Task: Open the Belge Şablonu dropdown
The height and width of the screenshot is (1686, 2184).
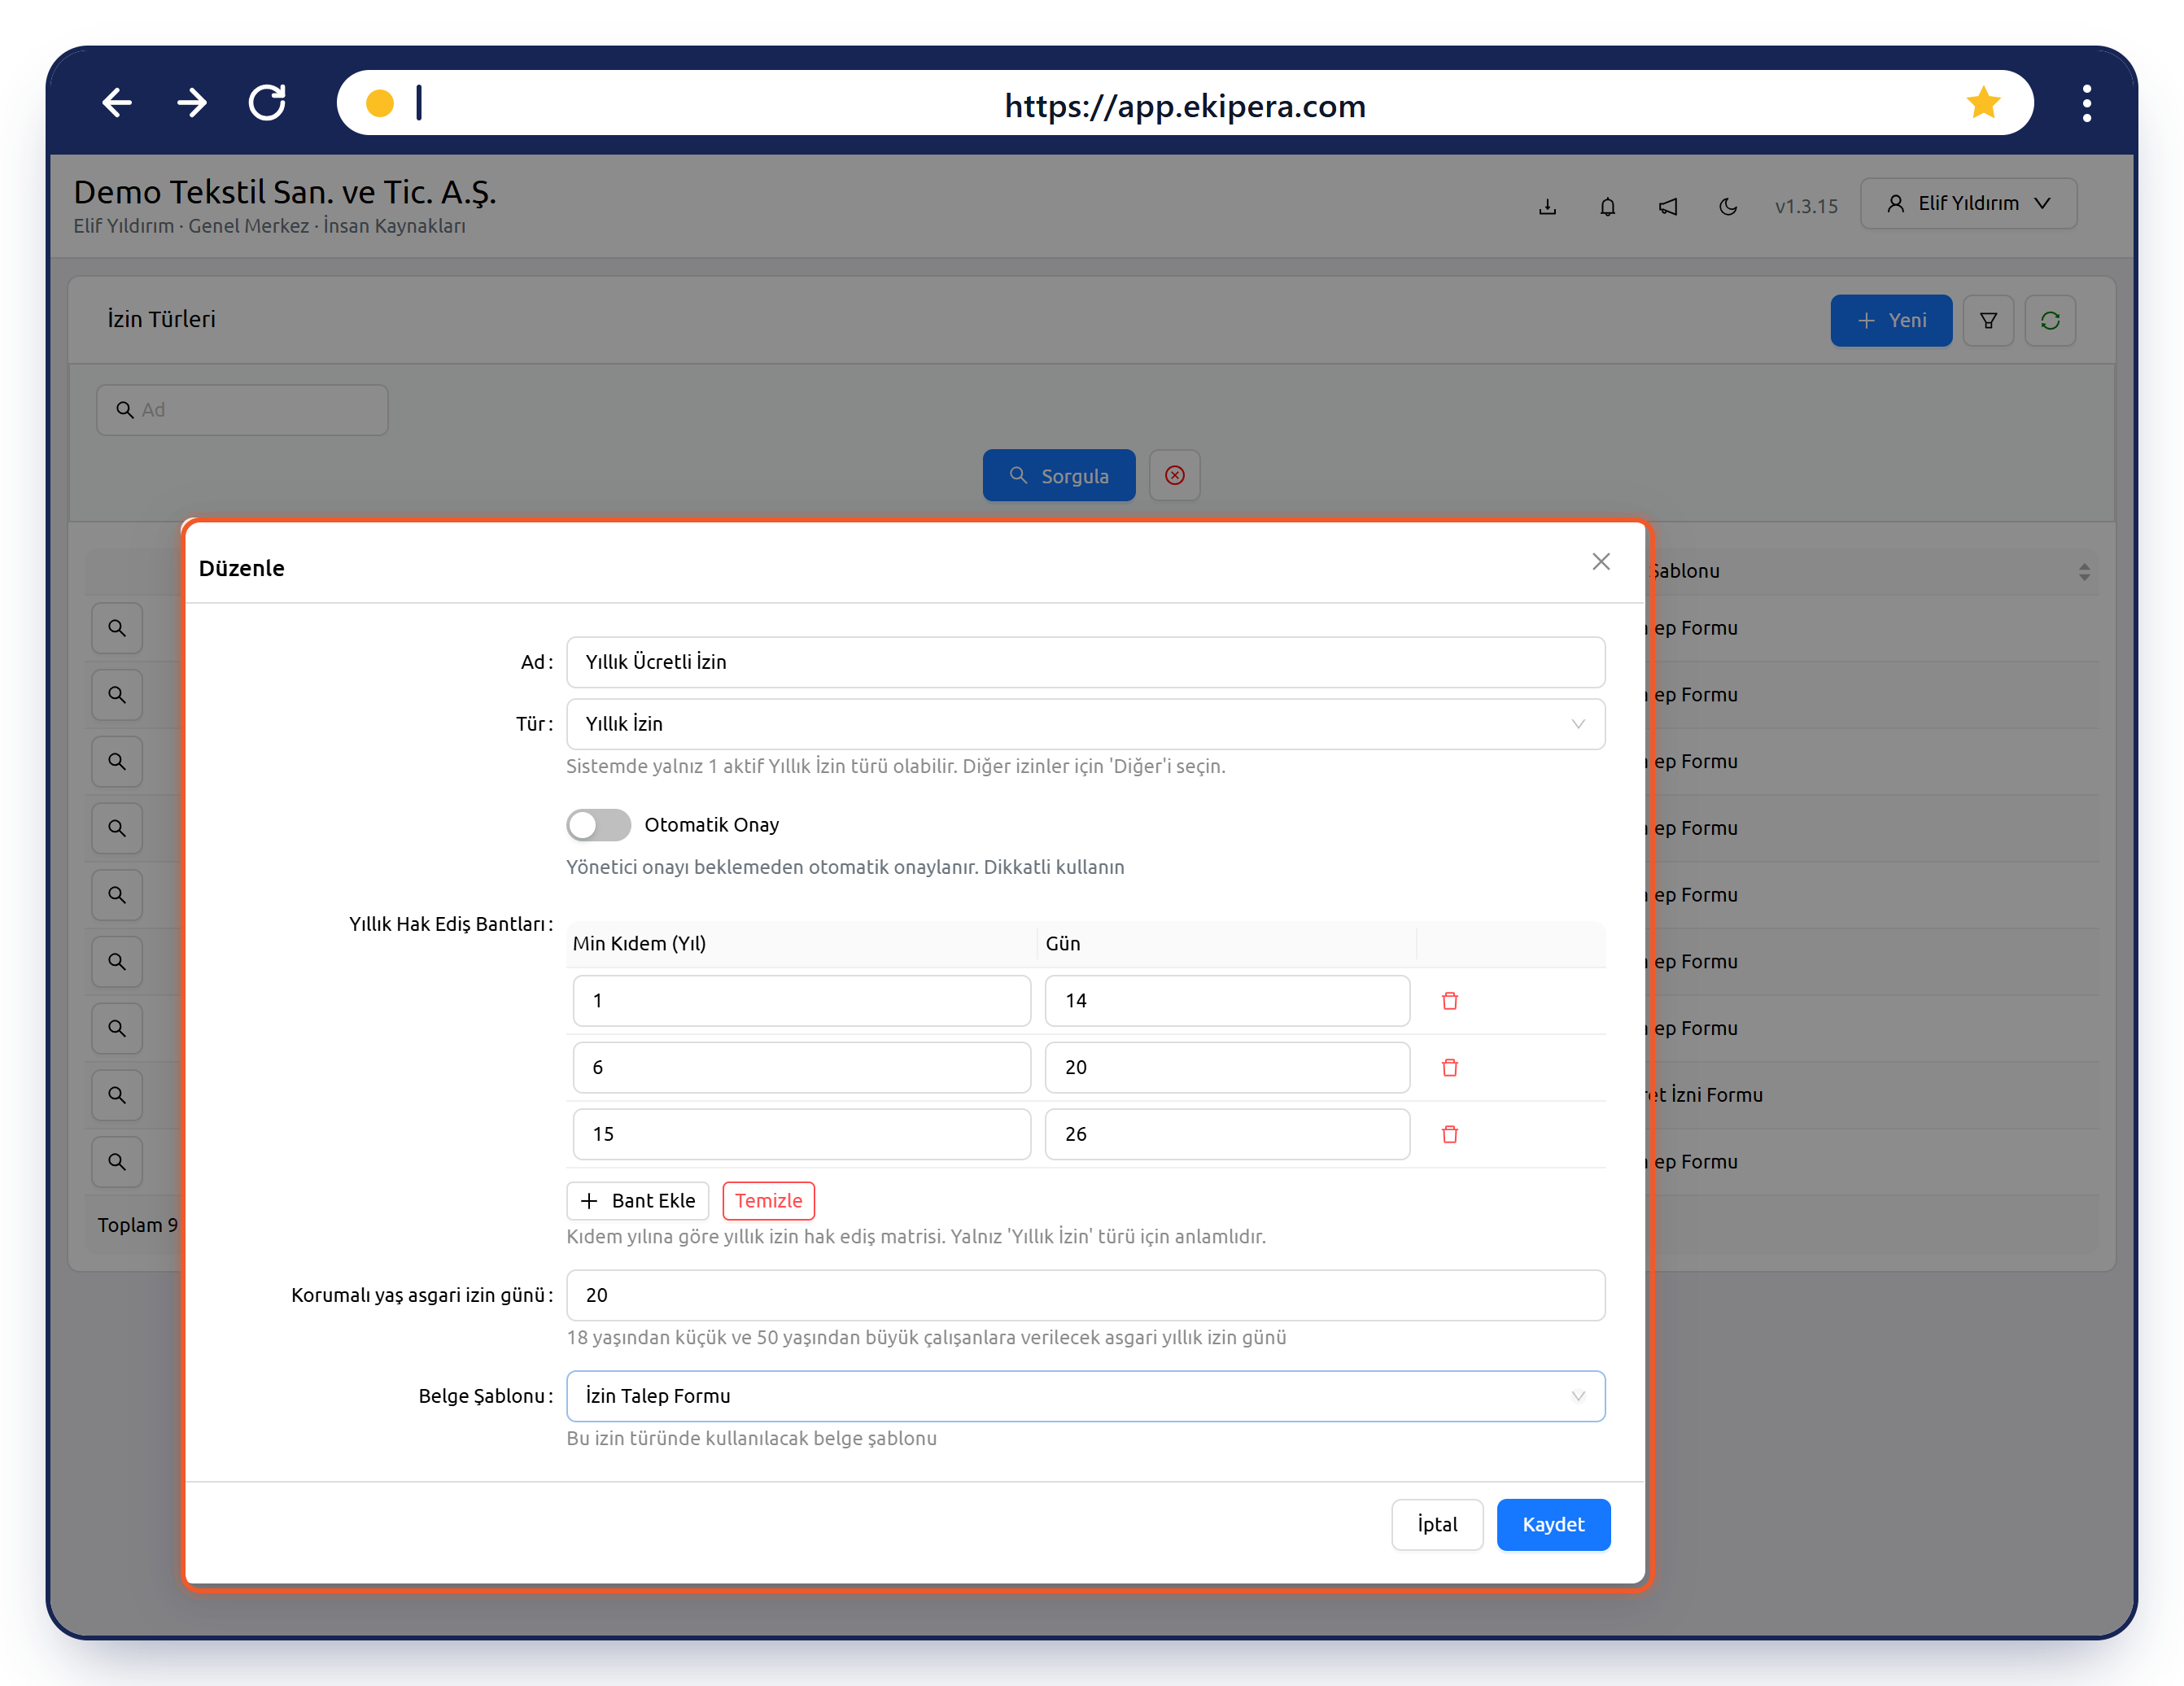Action: pos(1085,1396)
